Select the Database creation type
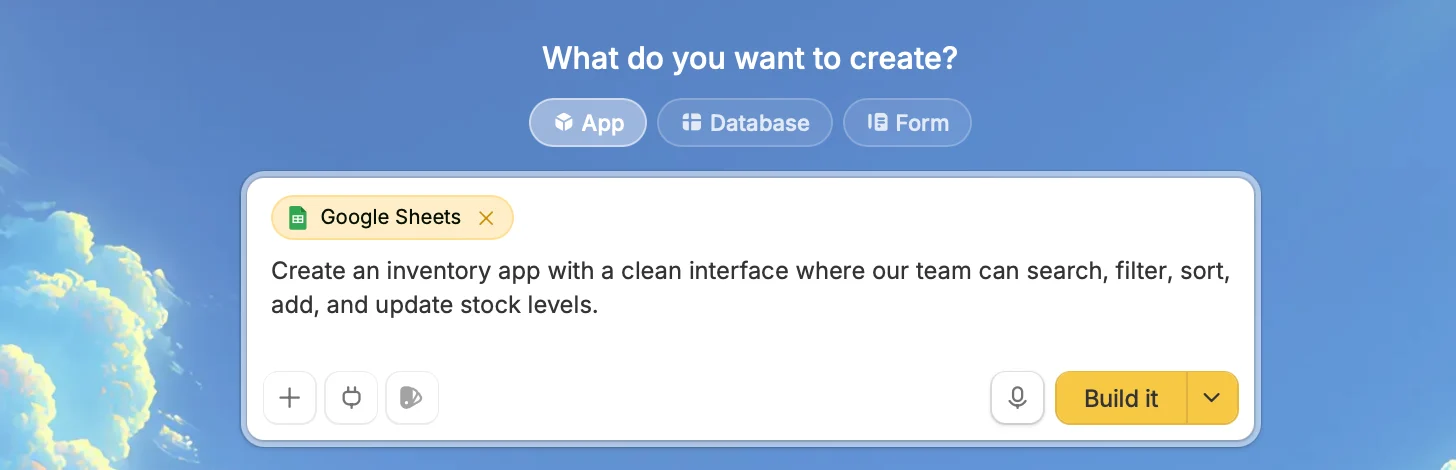 click(x=745, y=123)
